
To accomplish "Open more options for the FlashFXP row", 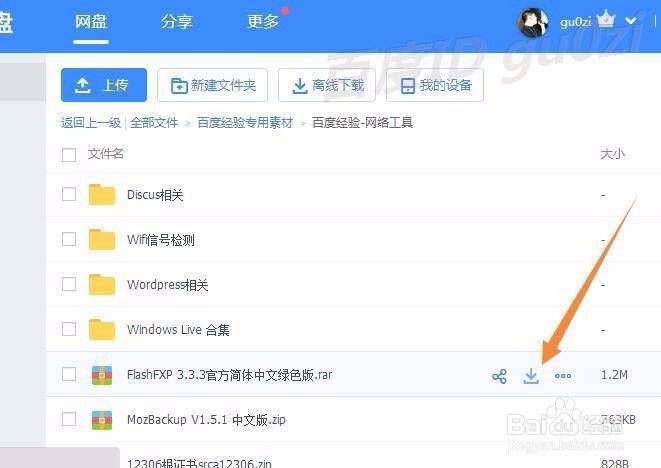I will [x=563, y=376].
